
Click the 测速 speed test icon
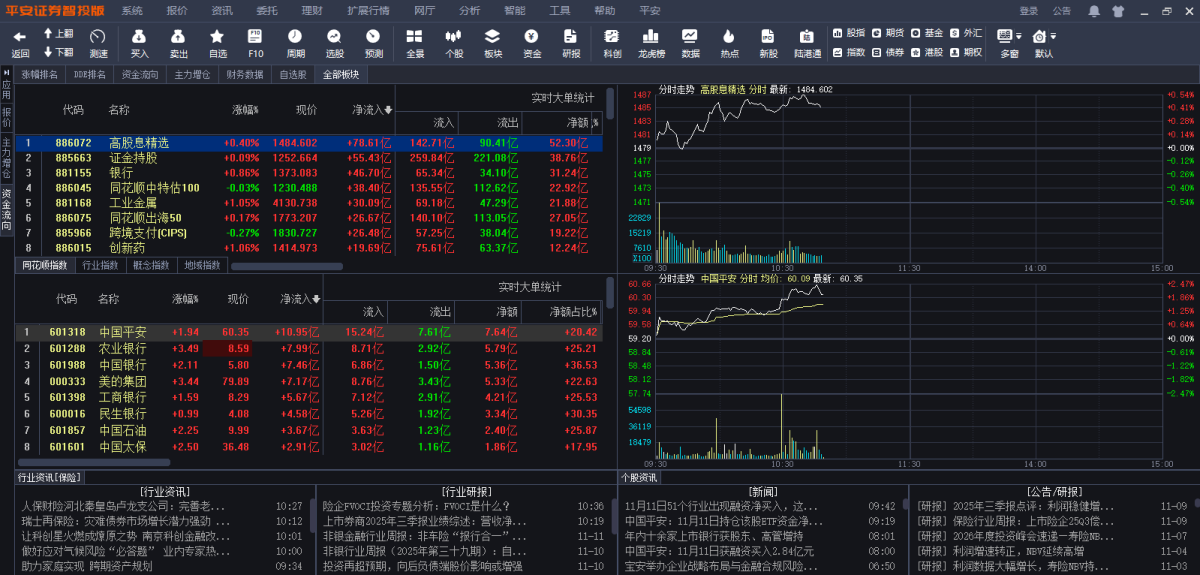pos(98,41)
